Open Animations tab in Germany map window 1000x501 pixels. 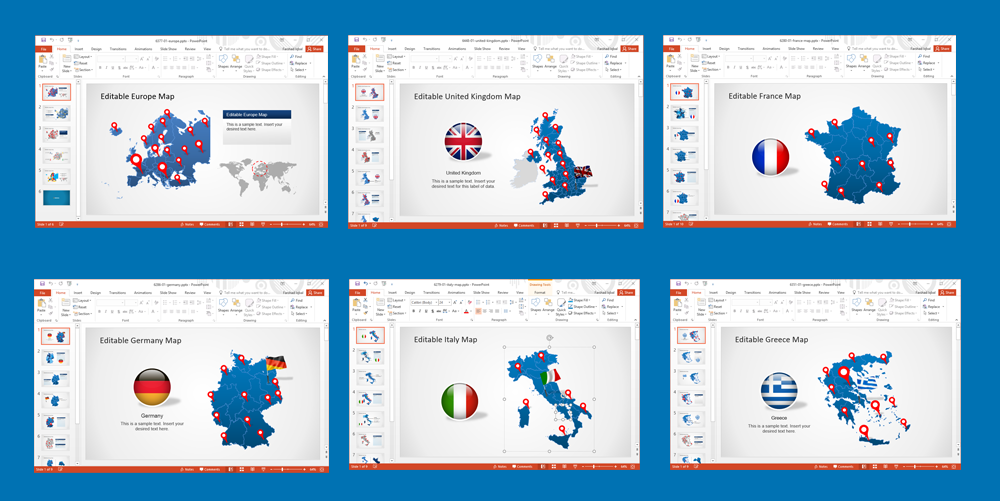143,293
